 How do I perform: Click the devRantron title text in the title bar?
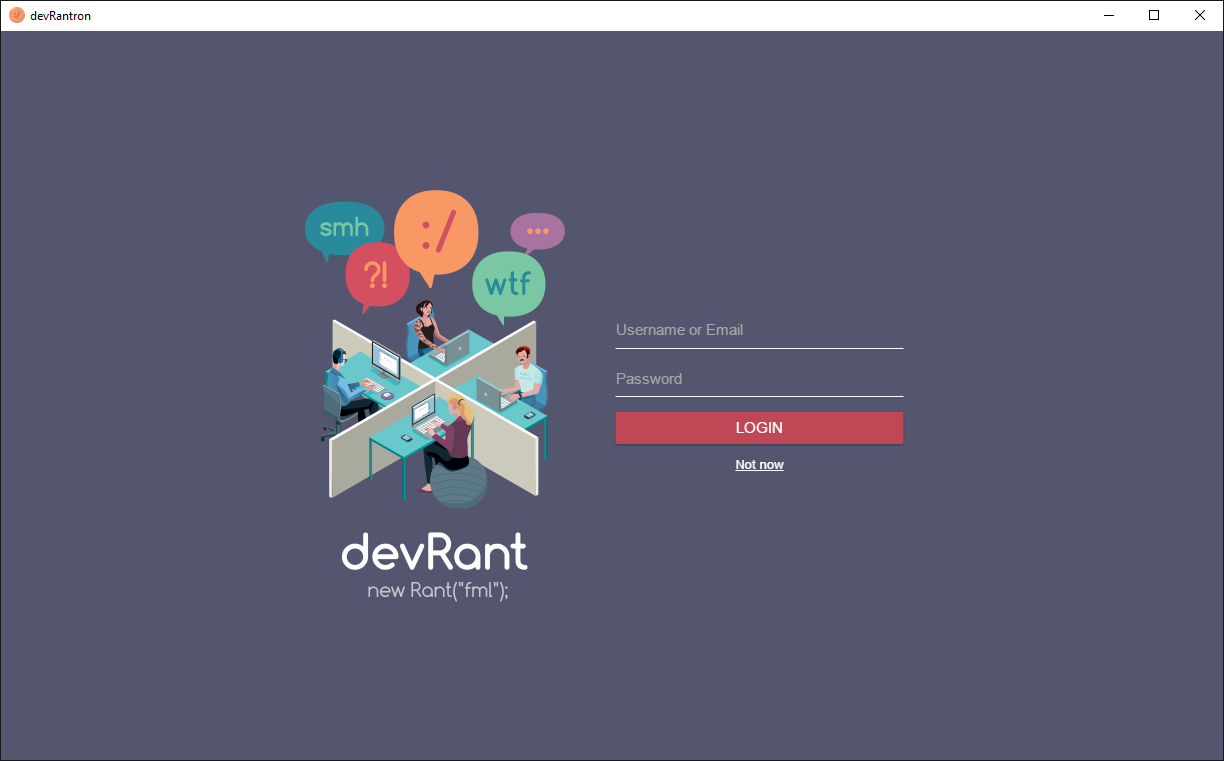[x=60, y=15]
